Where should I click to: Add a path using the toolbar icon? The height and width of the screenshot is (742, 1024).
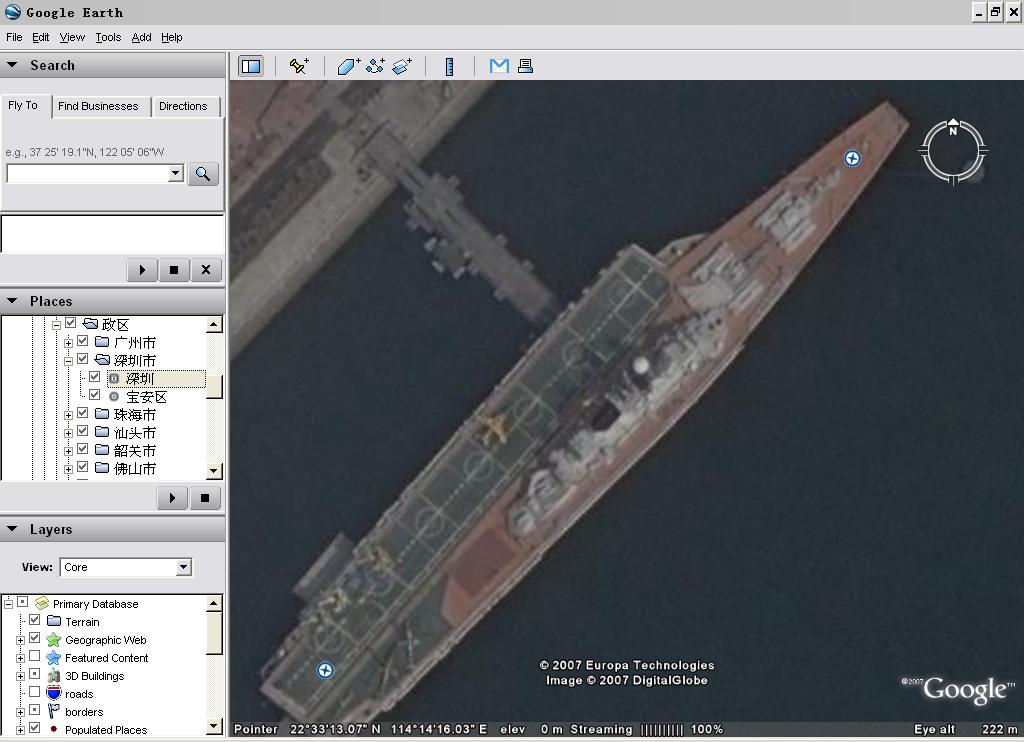pyautogui.click(x=376, y=66)
